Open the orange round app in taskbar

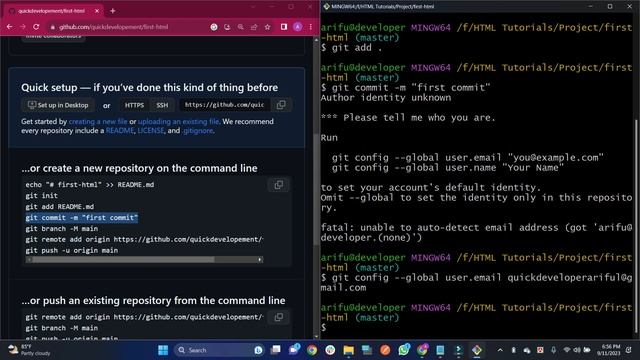[385, 350]
